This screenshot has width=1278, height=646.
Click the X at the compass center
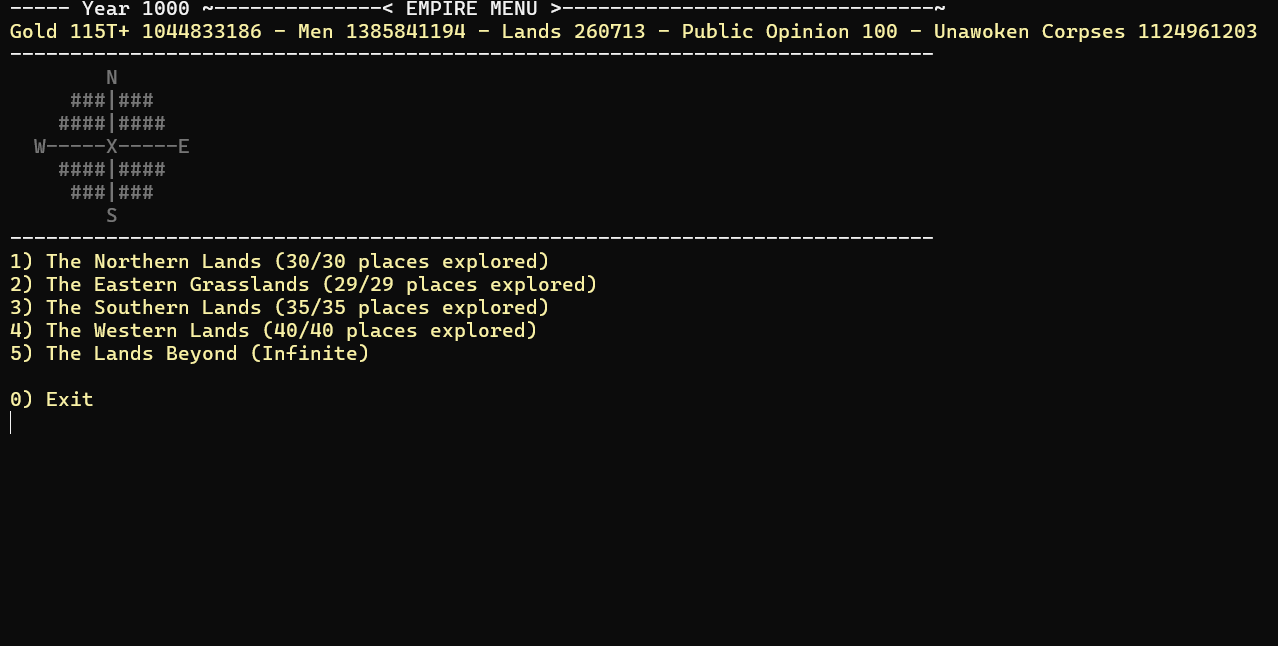point(112,147)
